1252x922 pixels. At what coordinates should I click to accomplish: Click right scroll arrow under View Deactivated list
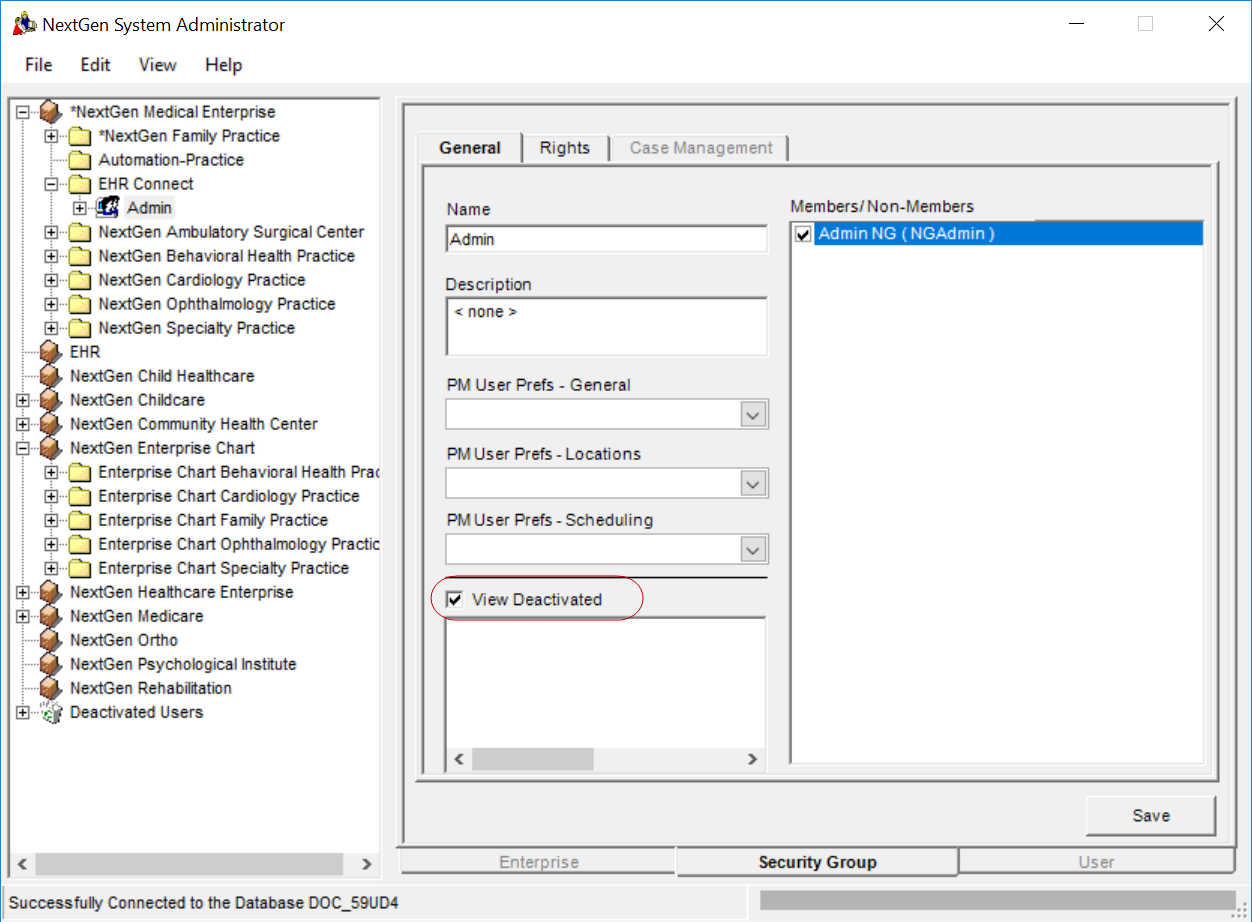tap(753, 760)
